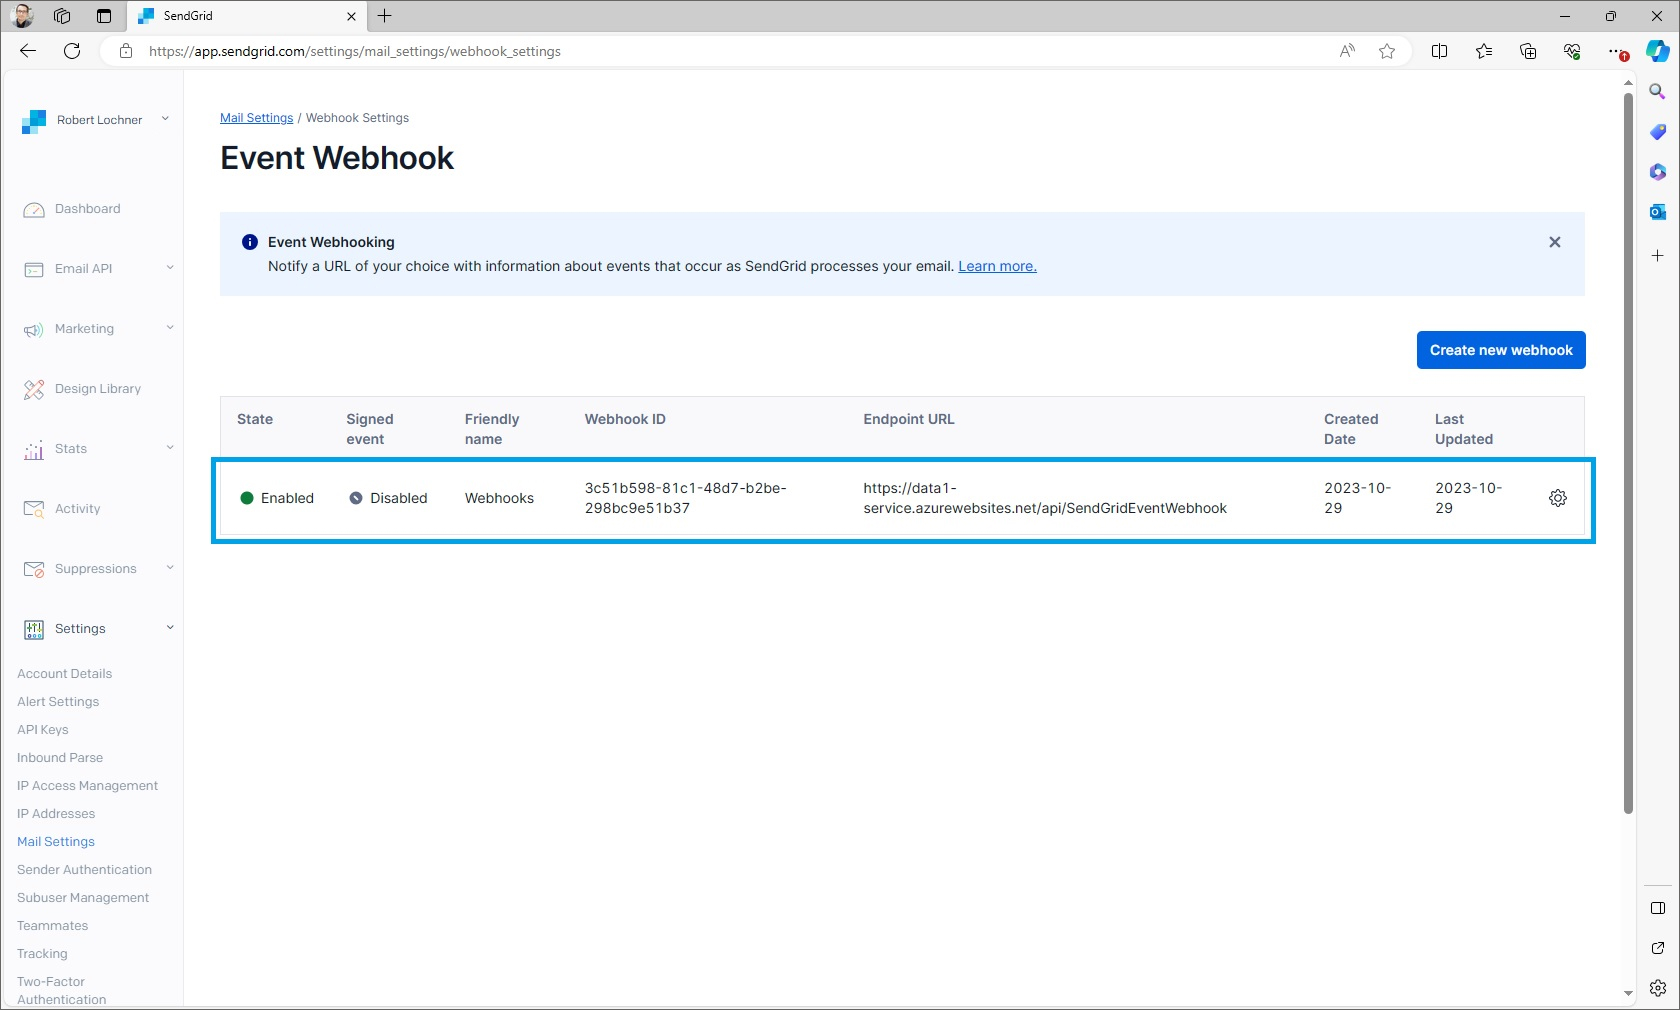The image size is (1680, 1010).
Task: Close the SendGrid browser tab
Action: click(x=351, y=16)
